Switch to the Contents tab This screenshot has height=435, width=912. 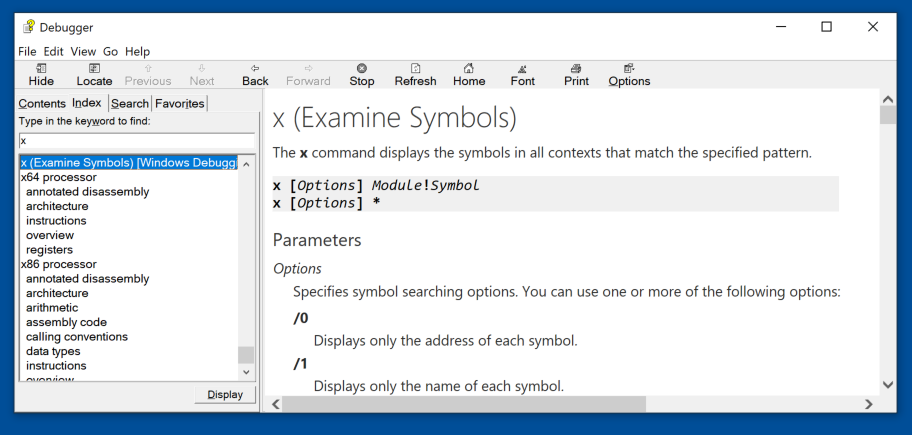(42, 104)
